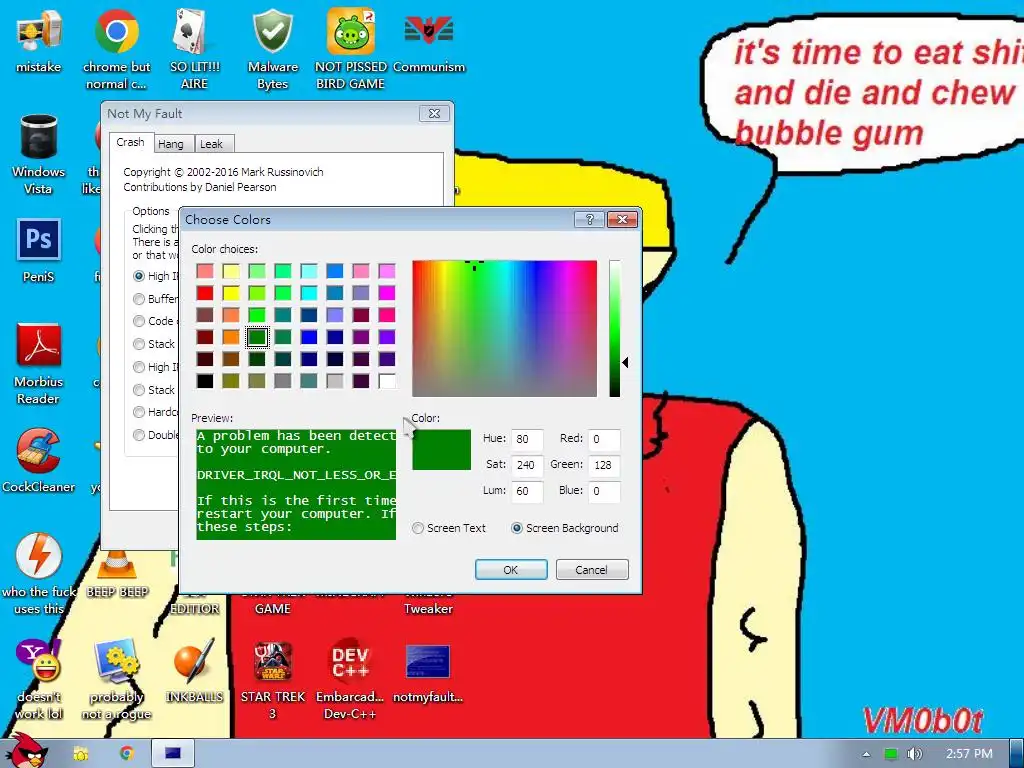1024x768 pixels.
Task: Click the Choose Colors help question button
Action: (x=589, y=219)
